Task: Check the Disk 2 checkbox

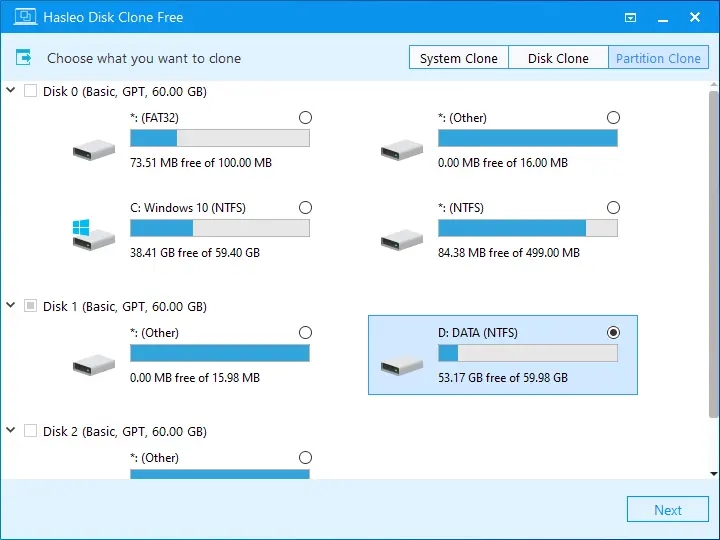Action: tap(30, 431)
